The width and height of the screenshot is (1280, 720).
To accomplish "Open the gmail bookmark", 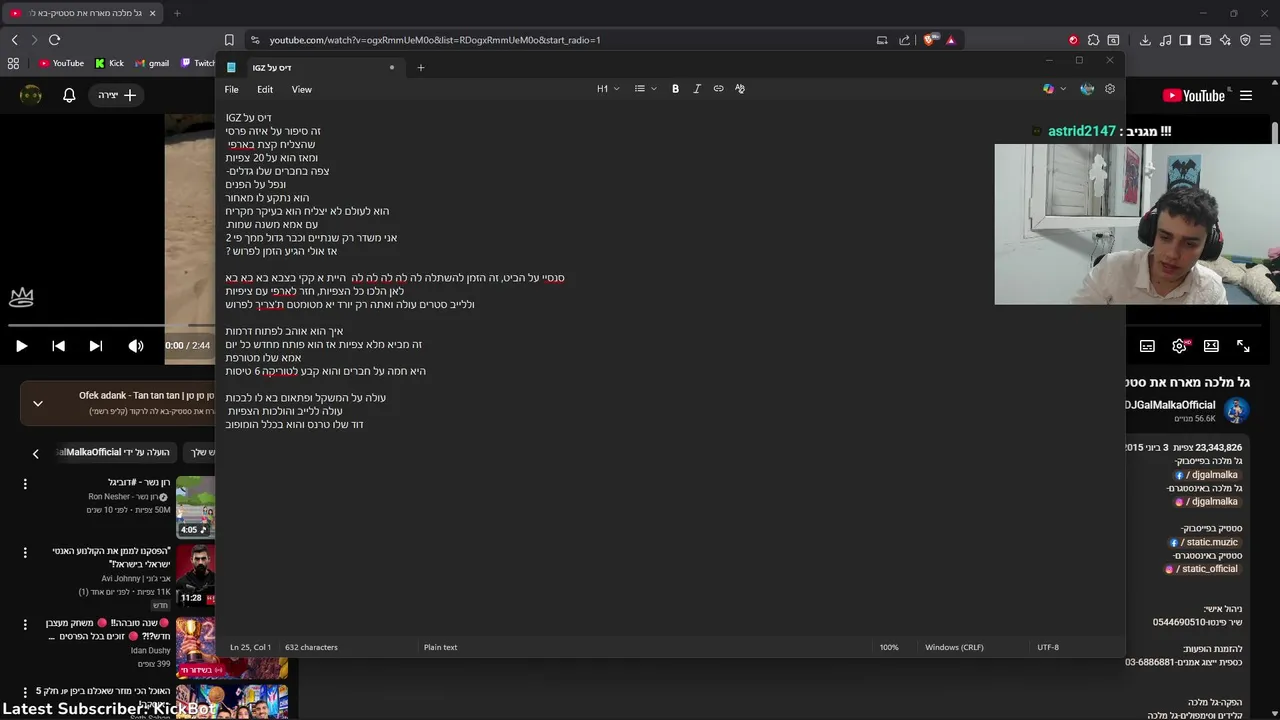I will (152, 63).
